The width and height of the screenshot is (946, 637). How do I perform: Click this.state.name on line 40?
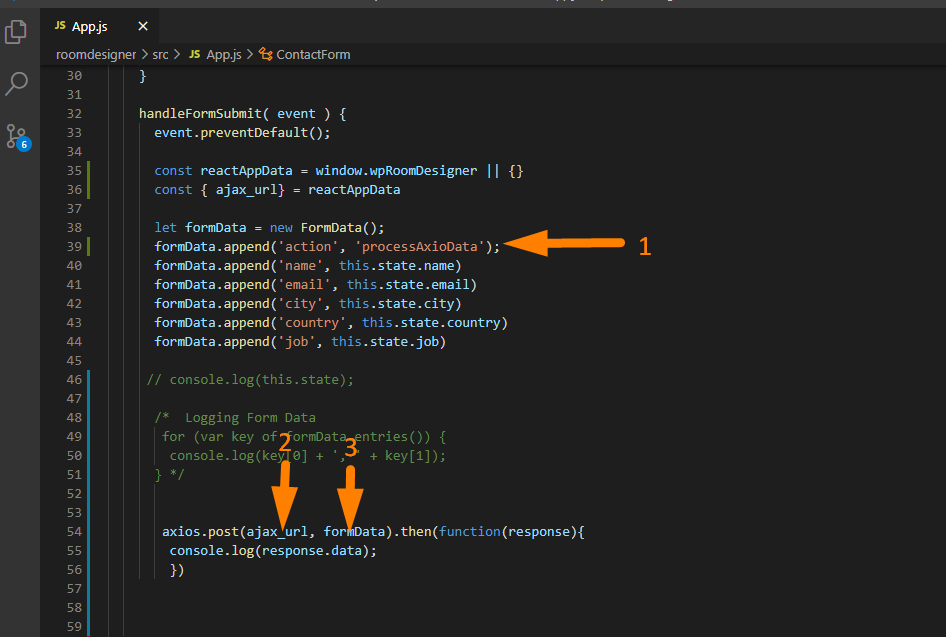(396, 265)
